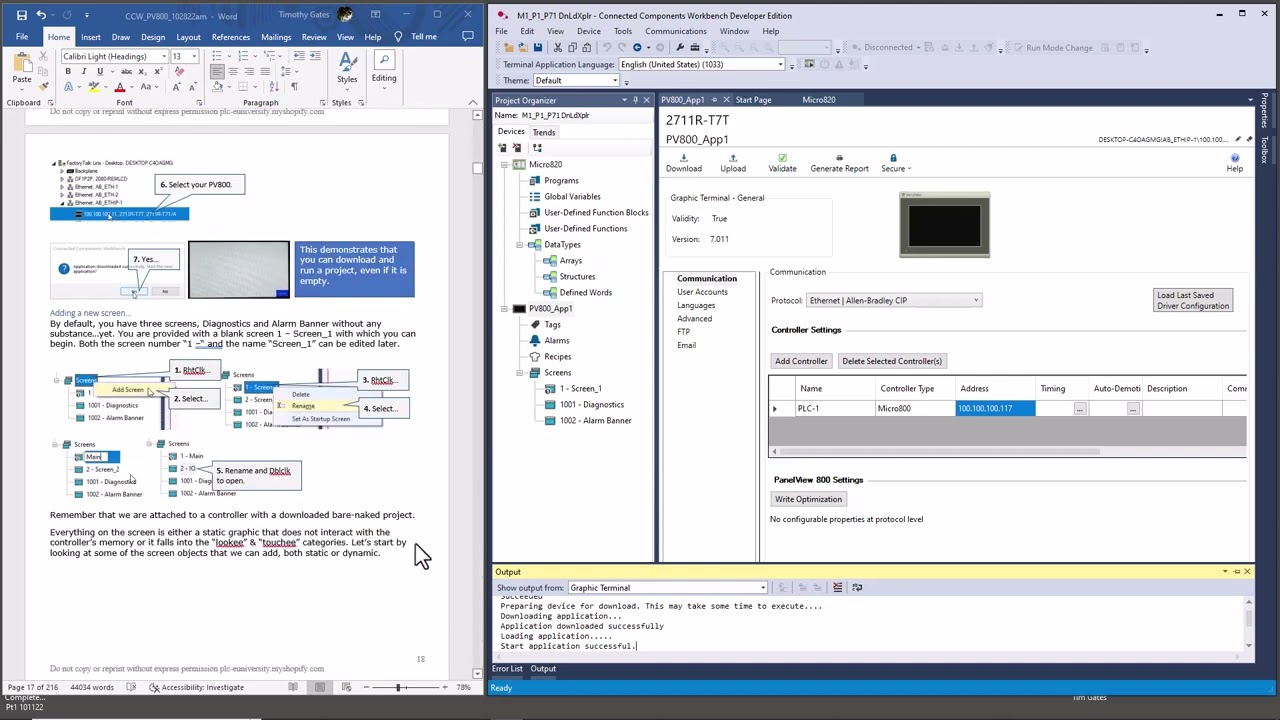
Task: Open the Word Insert ribbon tab
Action: coord(90,37)
